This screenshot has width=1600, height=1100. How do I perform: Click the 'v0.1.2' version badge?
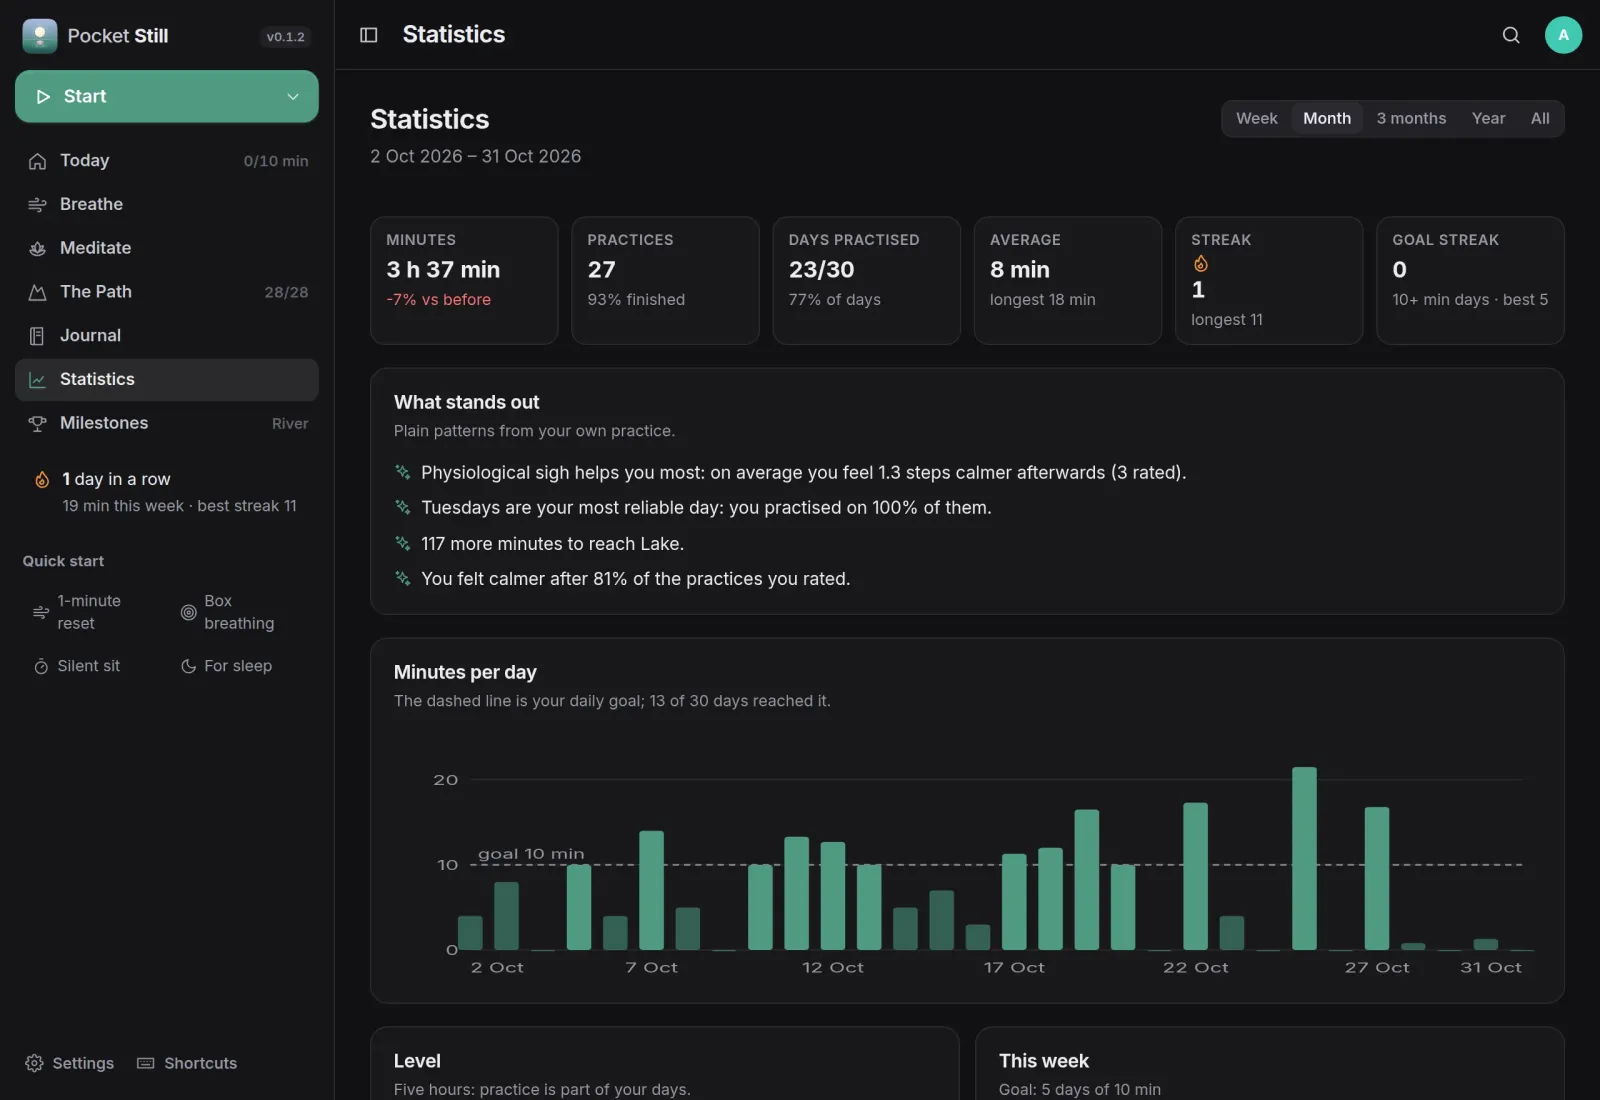pos(285,37)
